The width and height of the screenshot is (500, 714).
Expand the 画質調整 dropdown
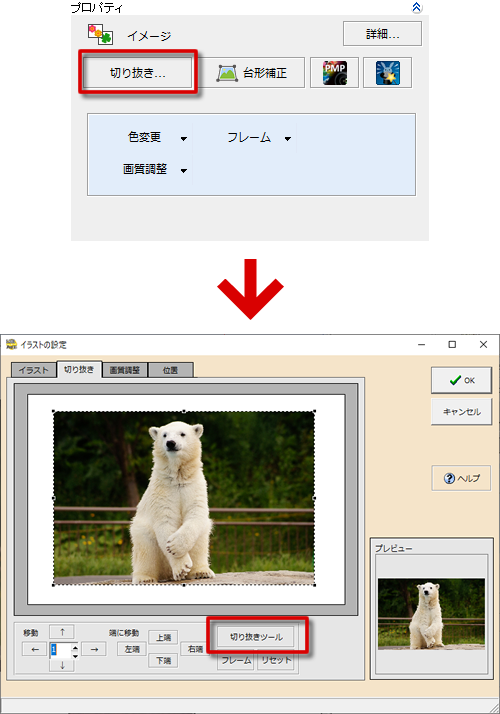(x=184, y=170)
